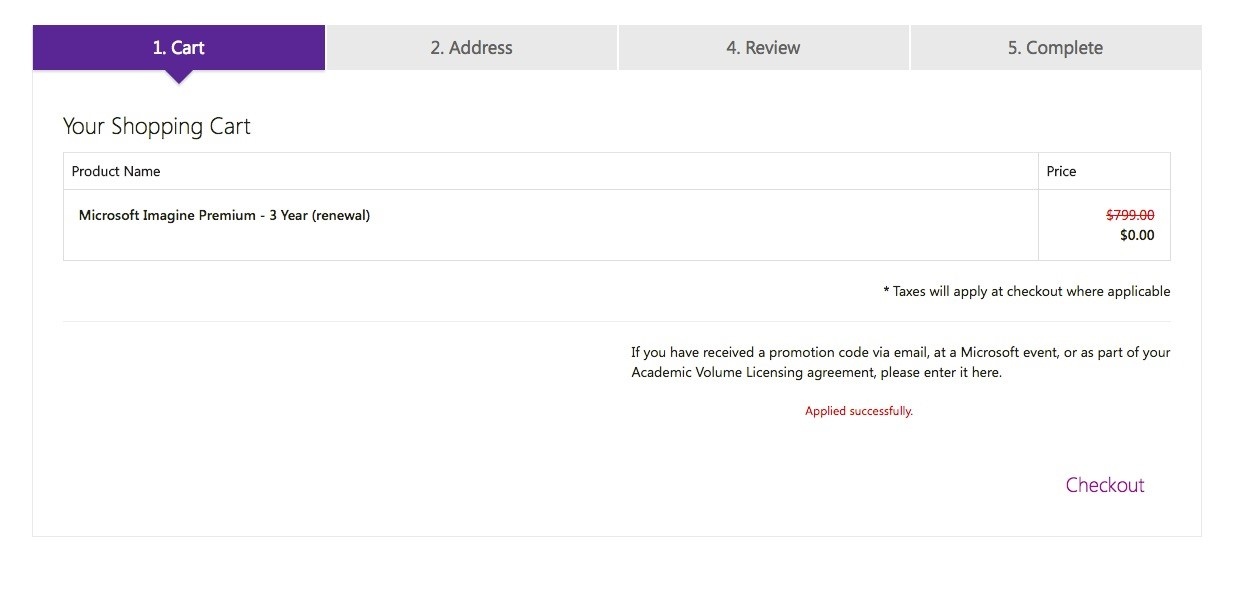
Task: Go to the 4. Review step tab
Action: [x=763, y=48]
